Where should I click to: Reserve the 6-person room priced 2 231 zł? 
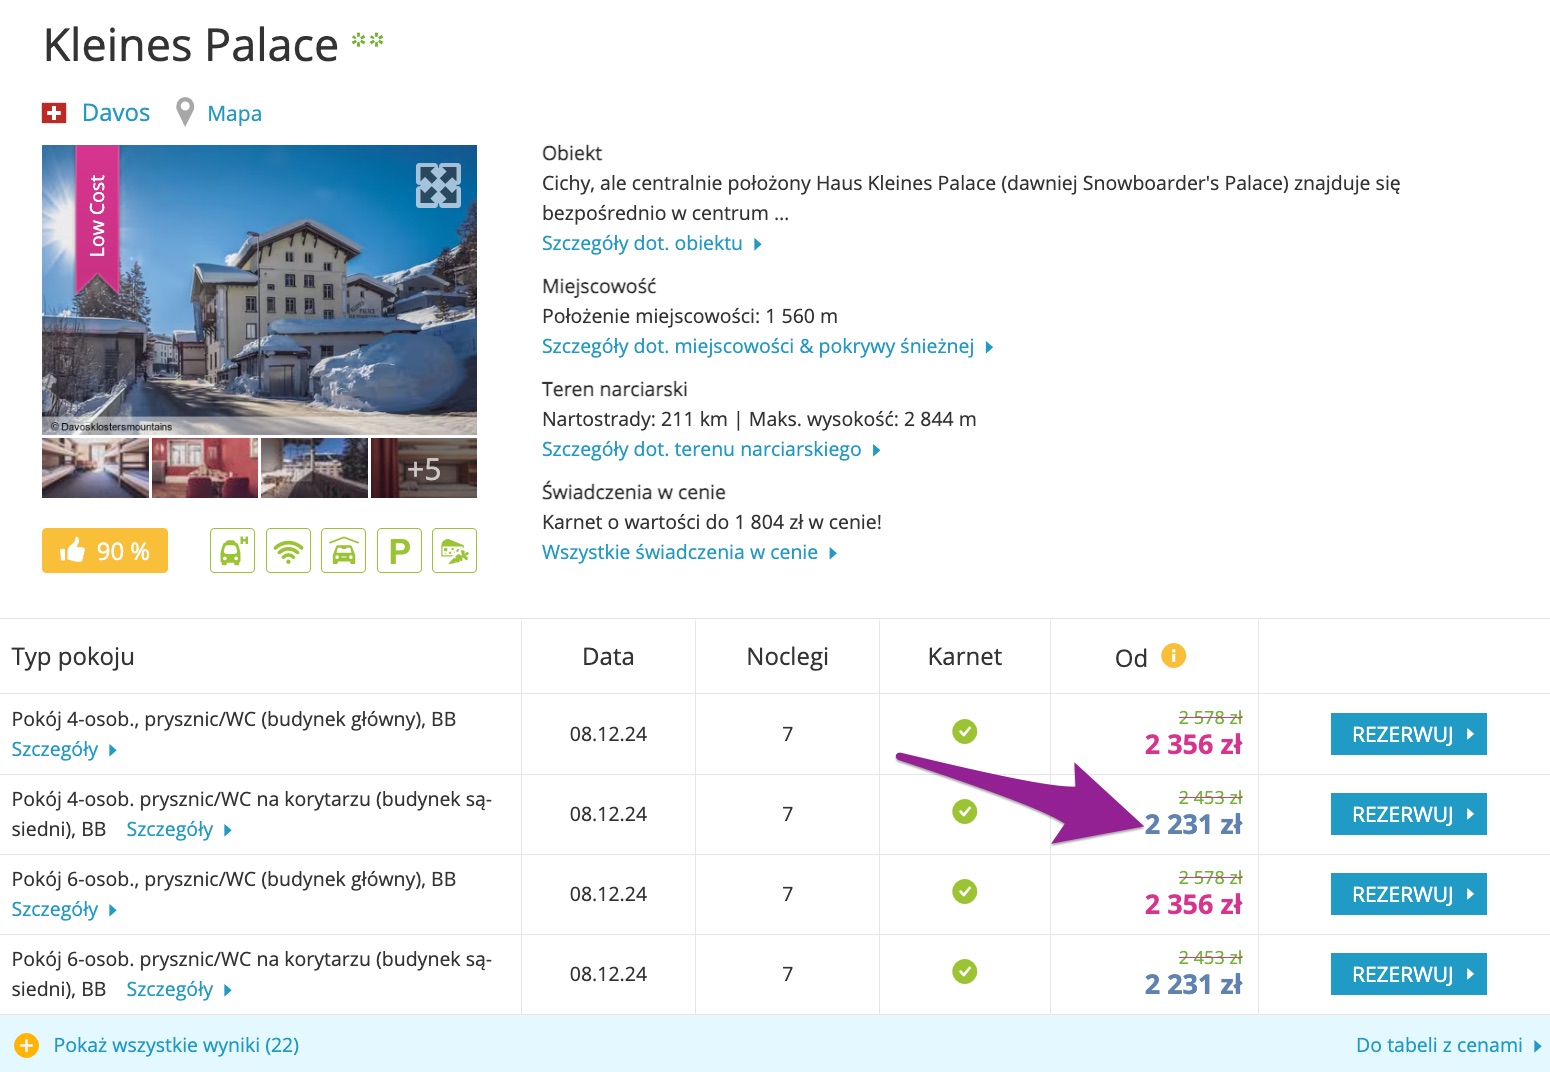tap(1408, 974)
